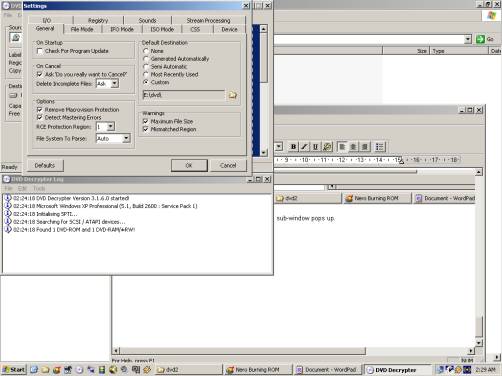This screenshot has width=502, height=376.
Task: Select log line 'Searching for SCSI / ATAPI devices...'
Action: coord(69,222)
